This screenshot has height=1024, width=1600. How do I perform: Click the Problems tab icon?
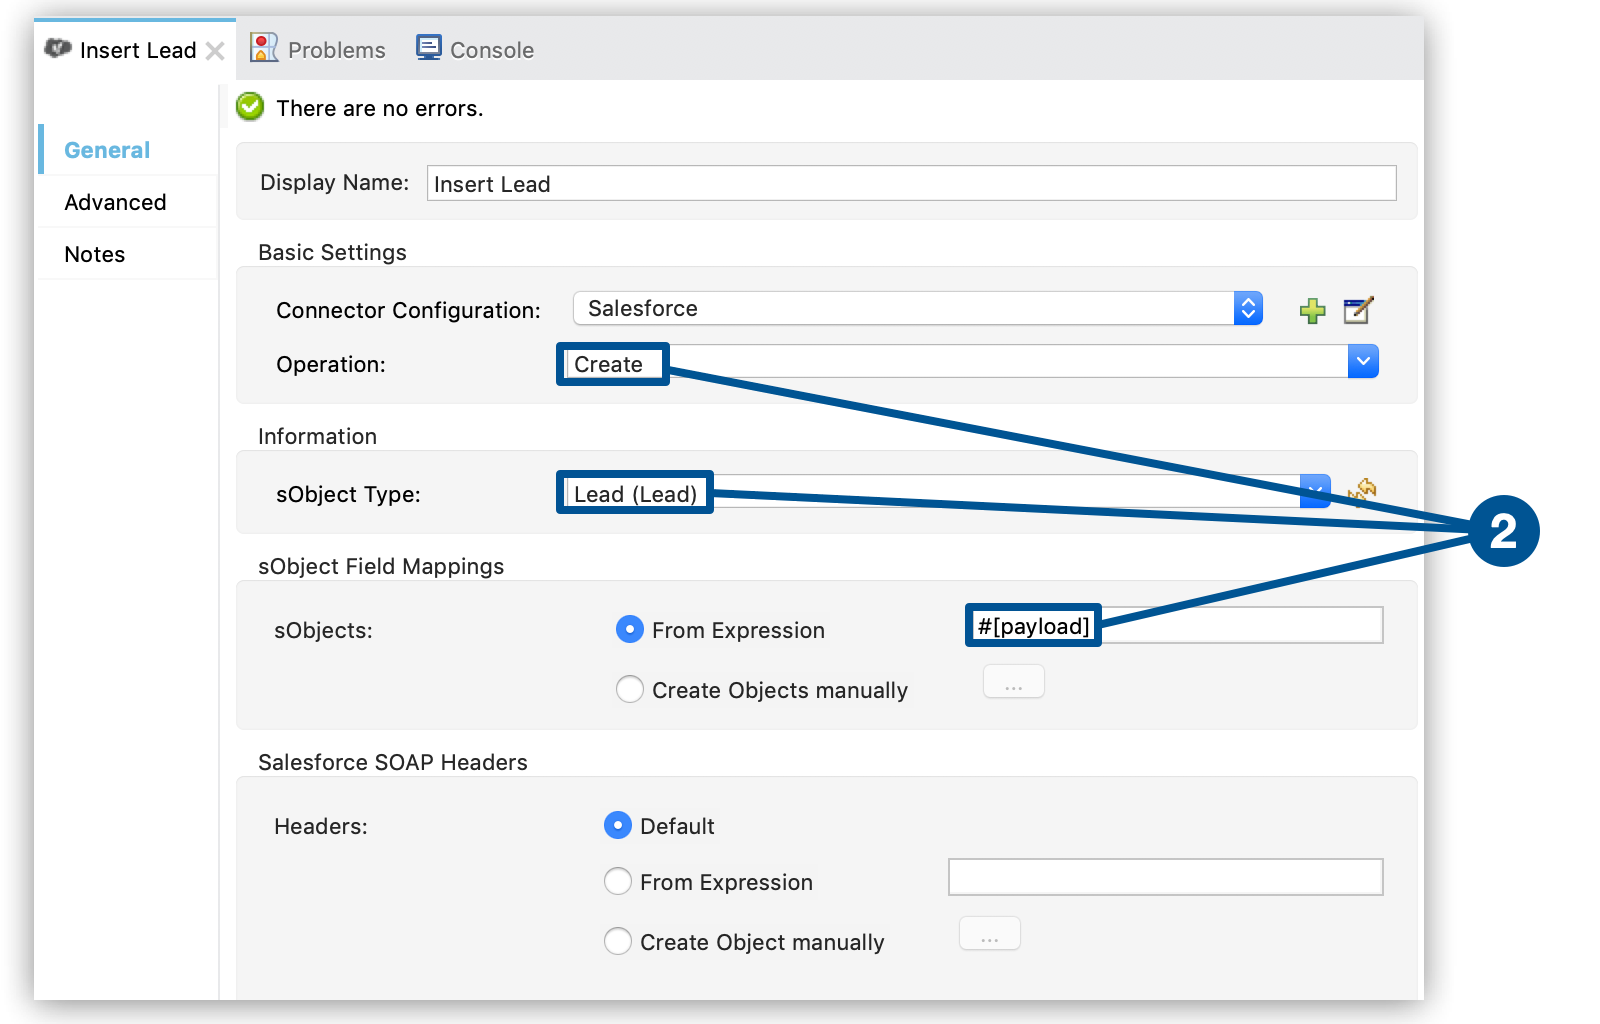[264, 48]
